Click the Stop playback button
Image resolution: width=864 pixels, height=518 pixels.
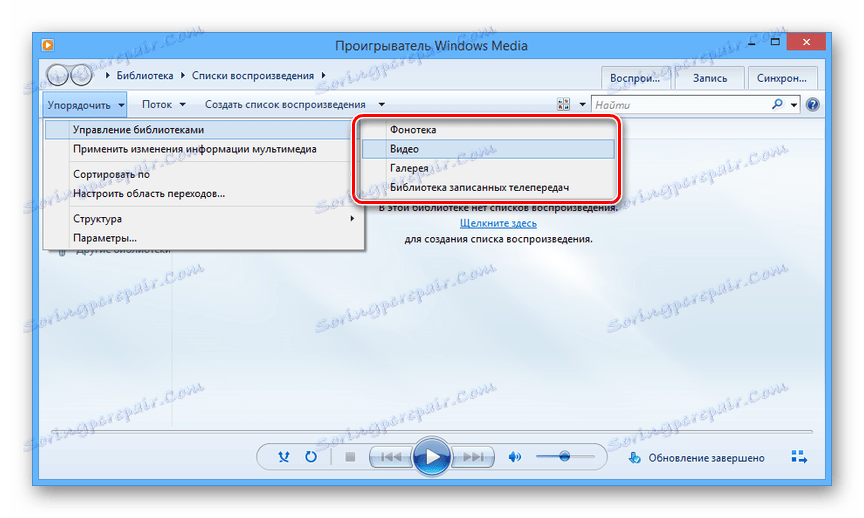coord(350,457)
